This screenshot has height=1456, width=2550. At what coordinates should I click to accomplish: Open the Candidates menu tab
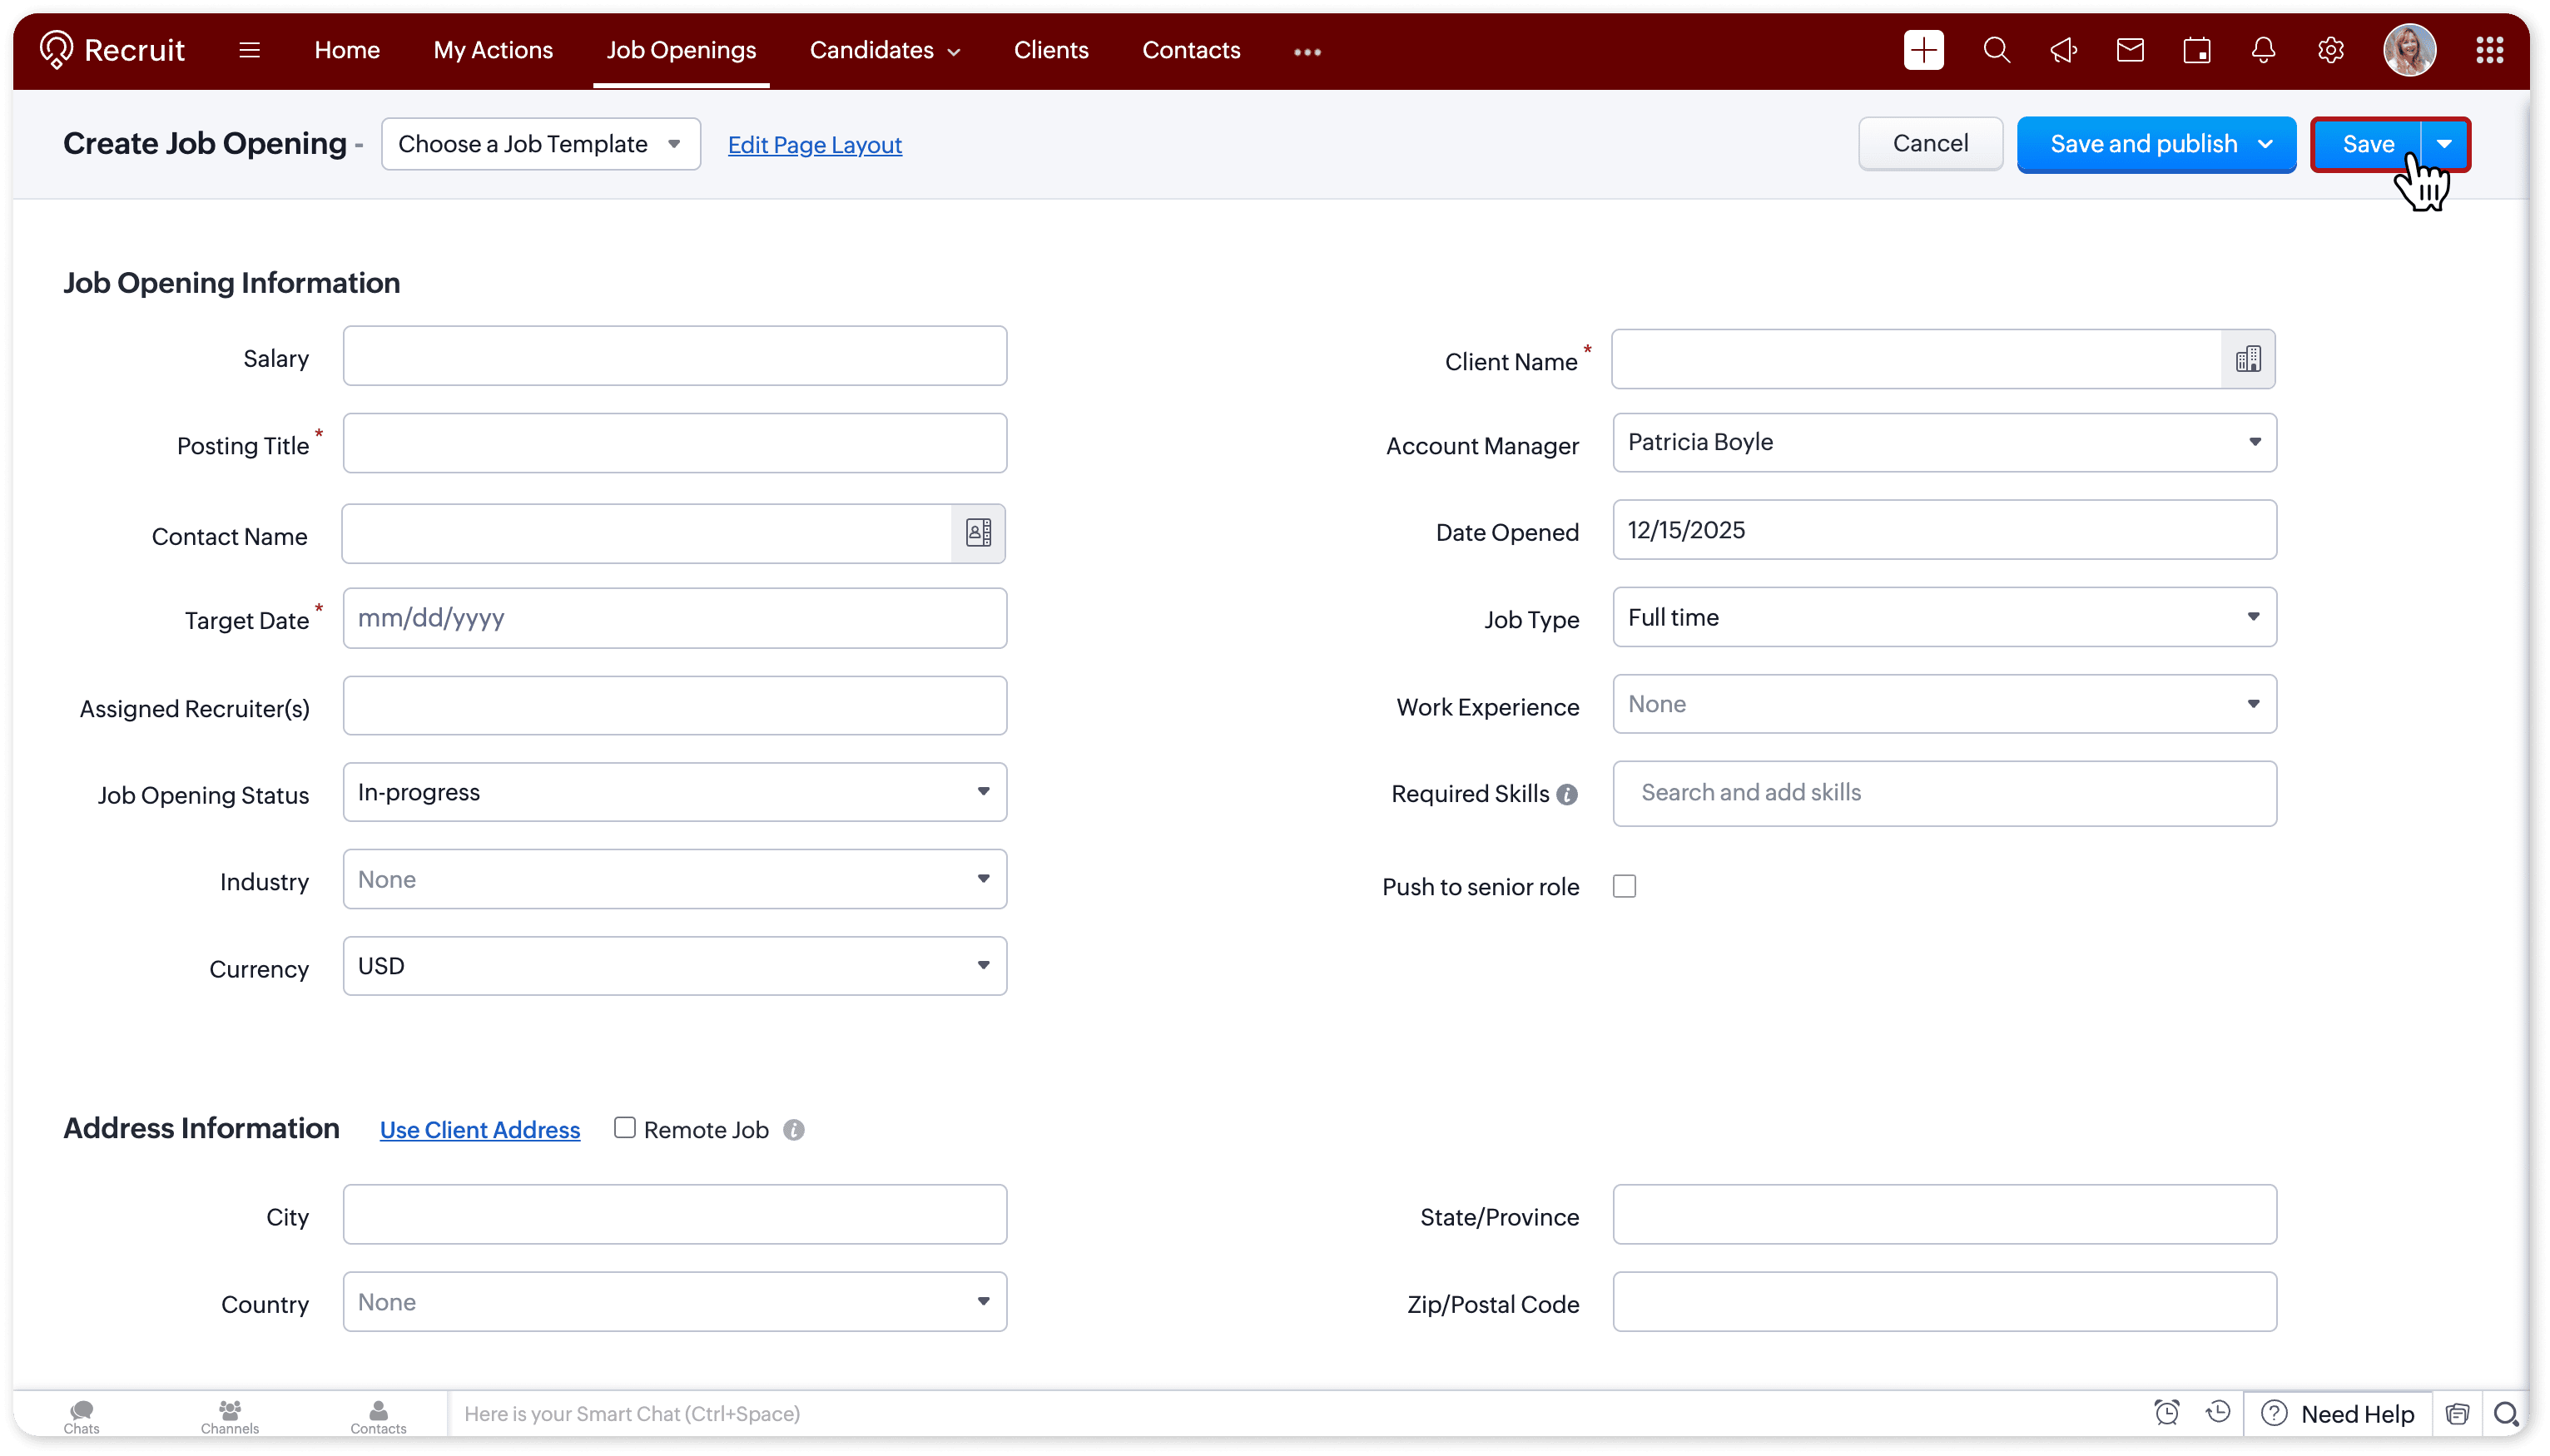pyautogui.click(x=884, y=50)
